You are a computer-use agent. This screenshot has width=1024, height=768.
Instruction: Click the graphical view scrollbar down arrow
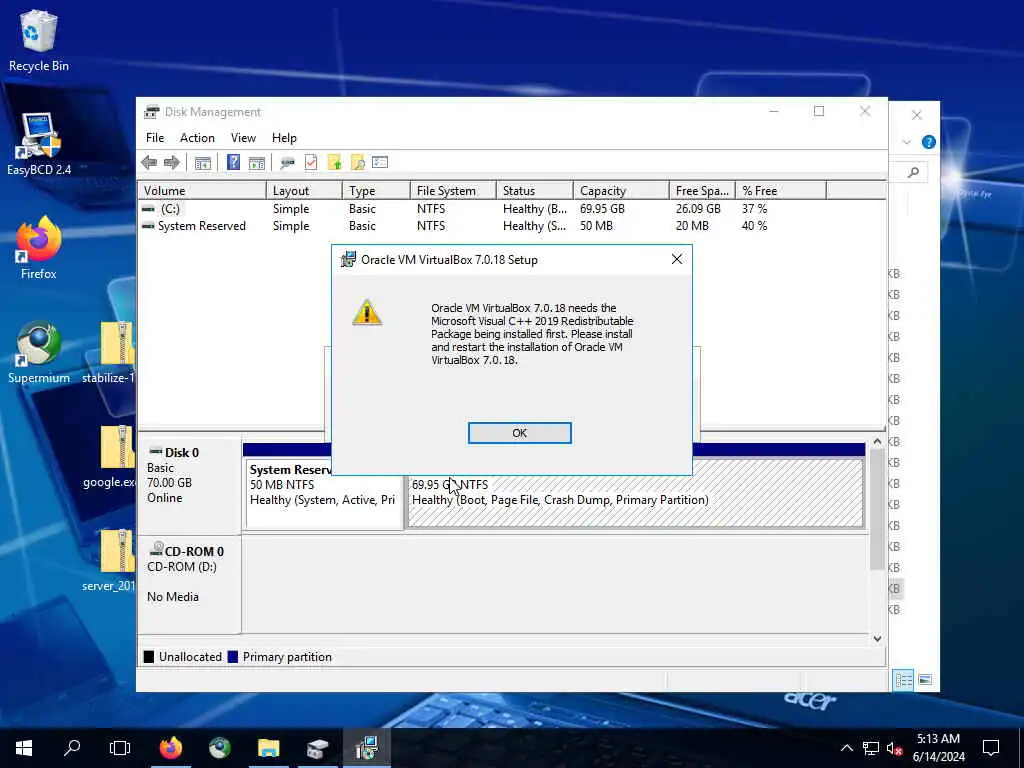coord(877,639)
